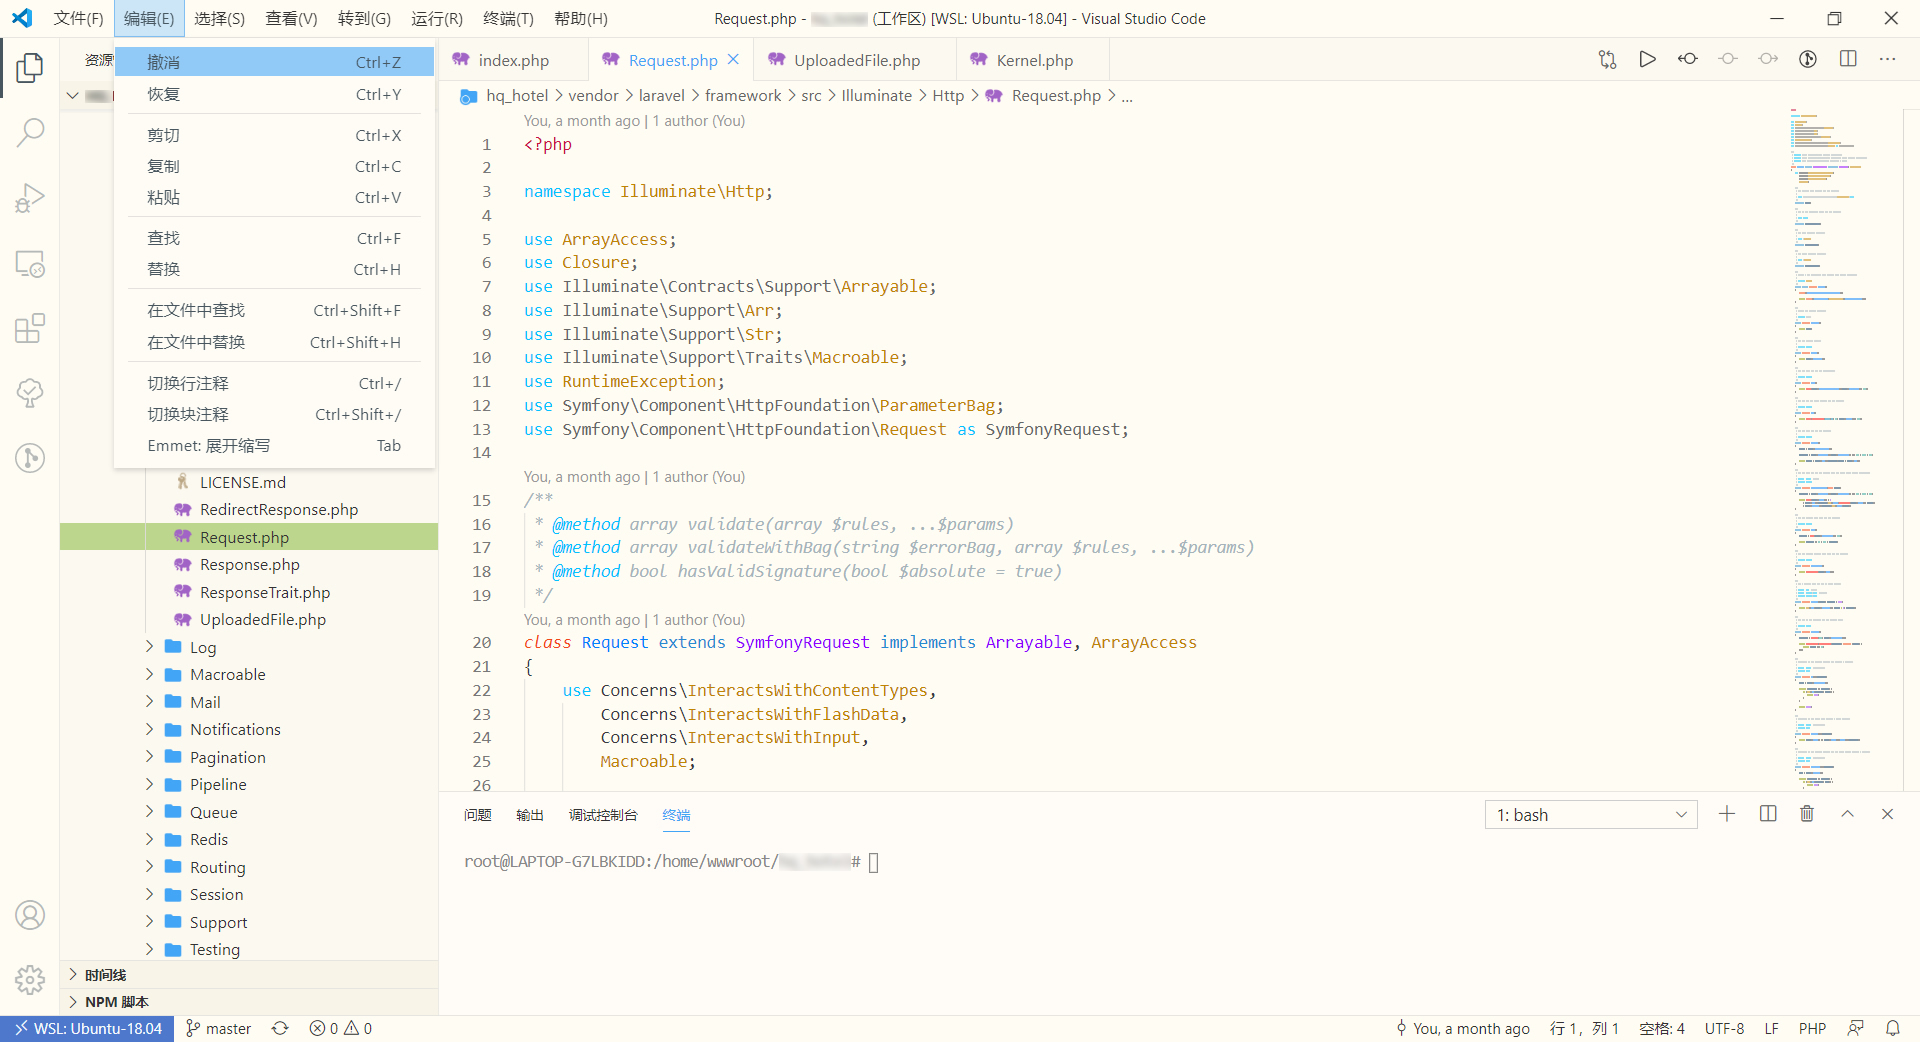Viewport: 1920px width, 1042px height.
Task: Choose 在文件中查找 menu entry
Action: click(274, 310)
